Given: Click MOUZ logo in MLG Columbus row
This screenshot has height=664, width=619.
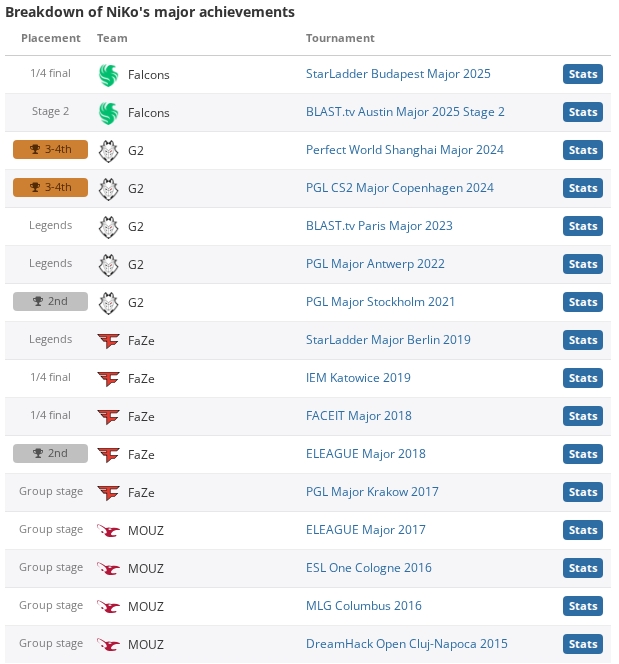Looking at the screenshot, I should coord(108,606).
